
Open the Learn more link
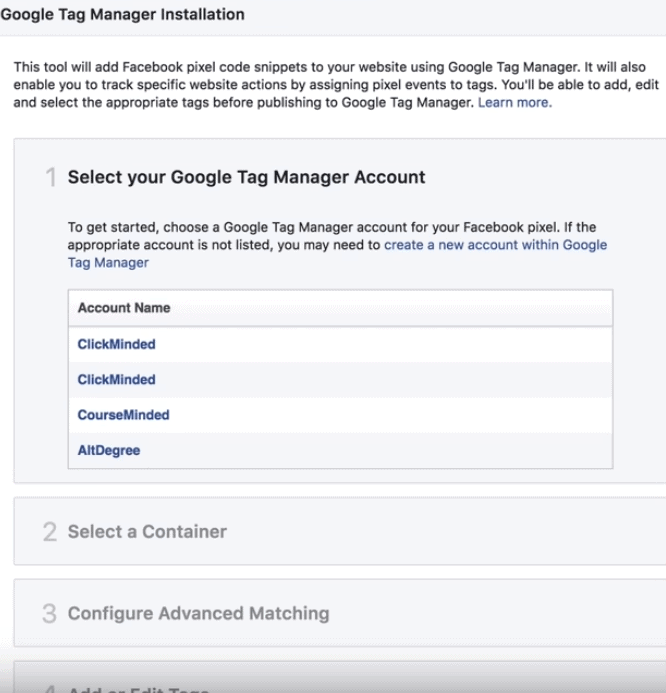(514, 103)
